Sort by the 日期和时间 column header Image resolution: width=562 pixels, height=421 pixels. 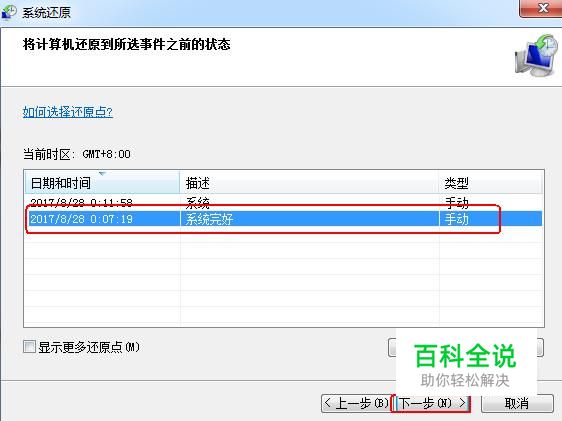(102, 183)
